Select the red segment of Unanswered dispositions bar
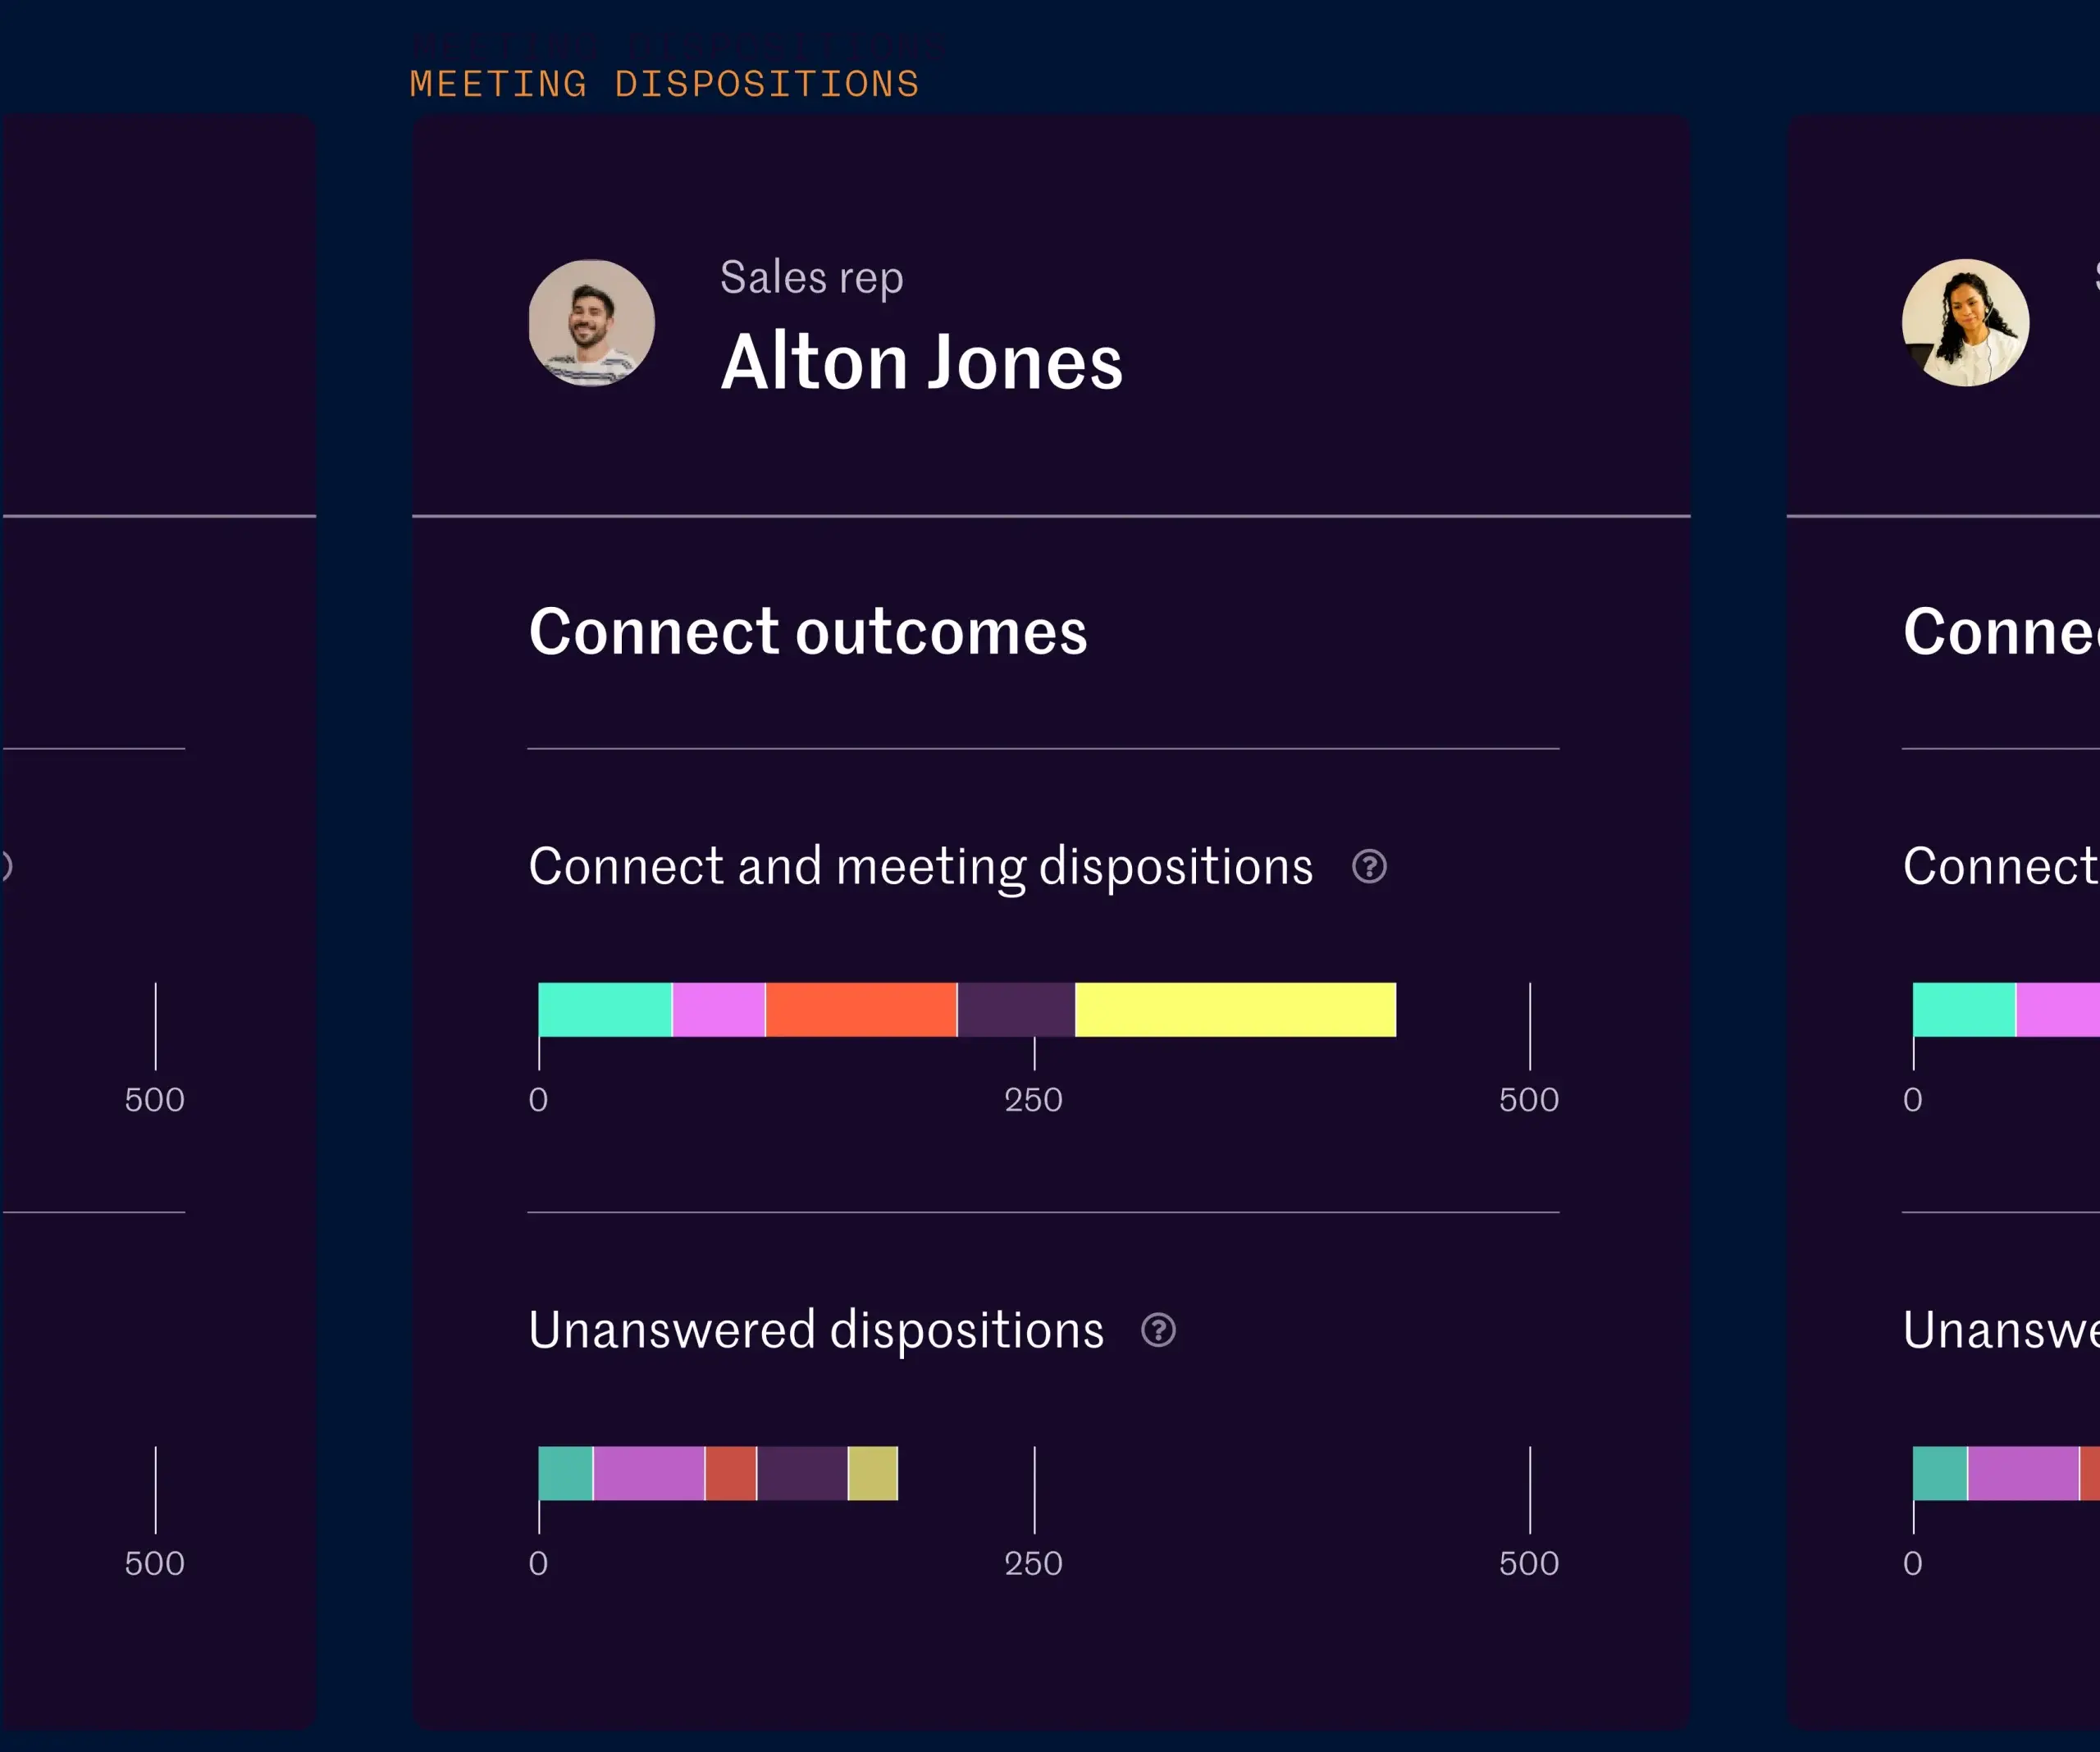Image resolution: width=2100 pixels, height=1752 pixels. tap(731, 1473)
